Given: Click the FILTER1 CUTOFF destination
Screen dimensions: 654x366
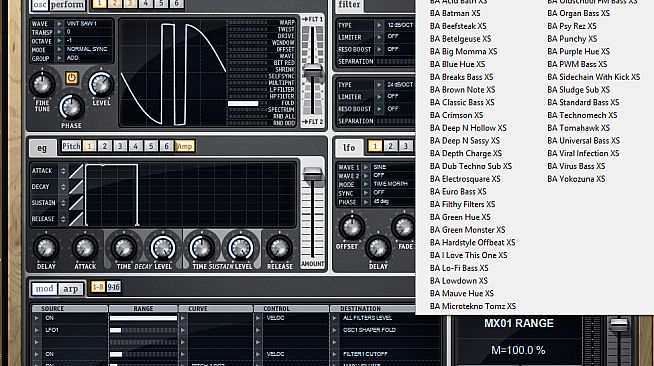Looking at the screenshot, I should click(x=365, y=354).
